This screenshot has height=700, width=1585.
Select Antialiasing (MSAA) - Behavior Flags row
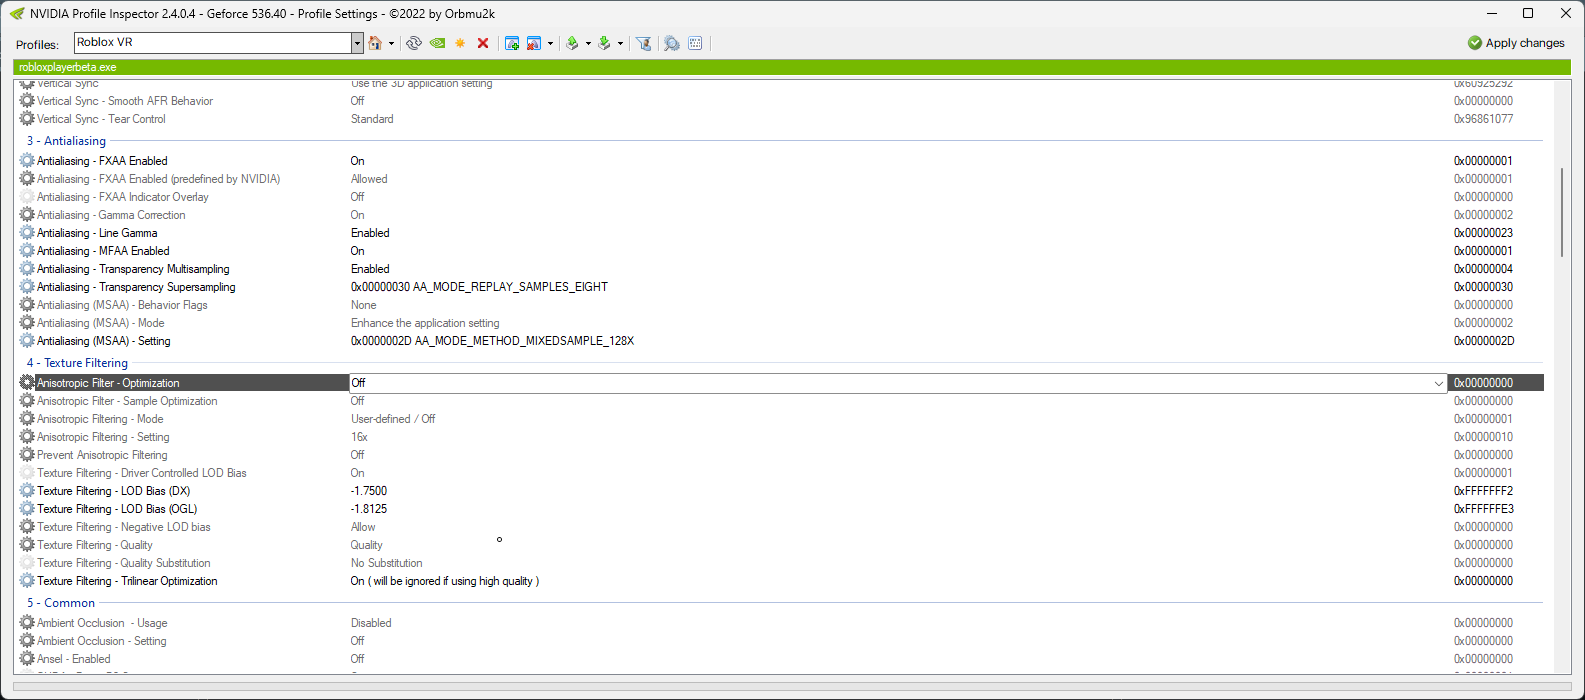point(780,305)
